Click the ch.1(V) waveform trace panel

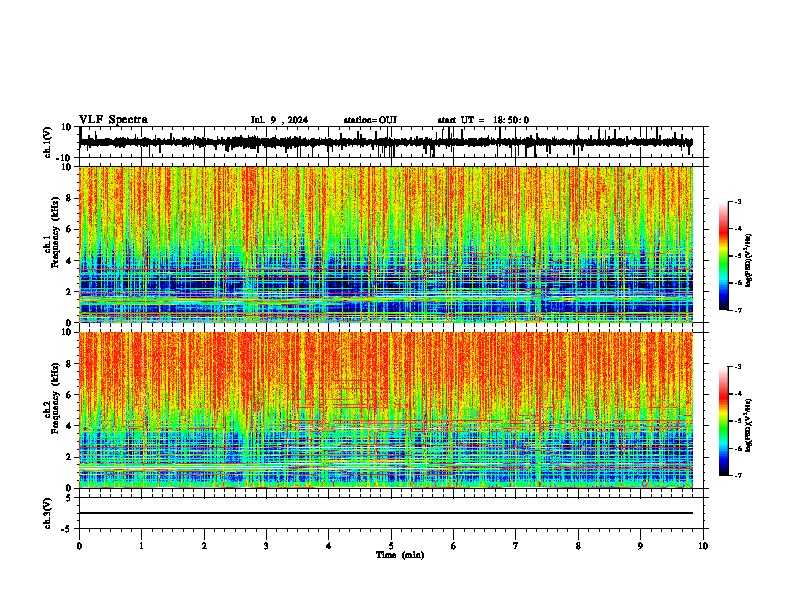tap(391, 142)
